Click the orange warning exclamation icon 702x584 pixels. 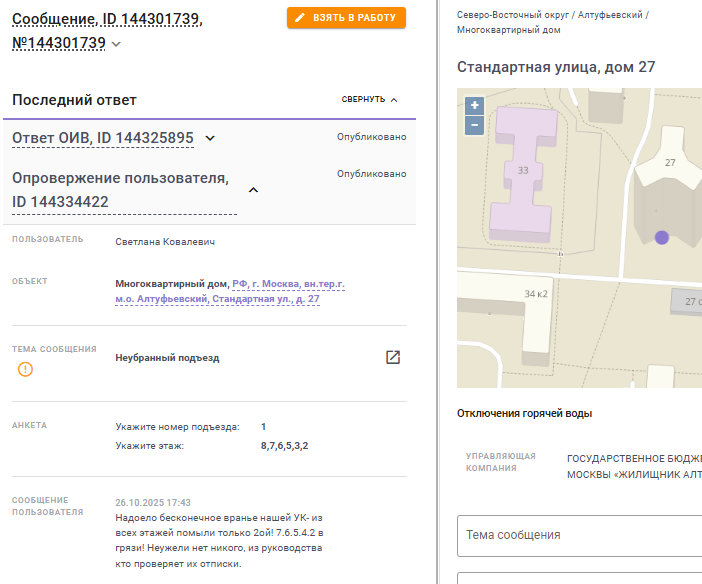(25, 369)
